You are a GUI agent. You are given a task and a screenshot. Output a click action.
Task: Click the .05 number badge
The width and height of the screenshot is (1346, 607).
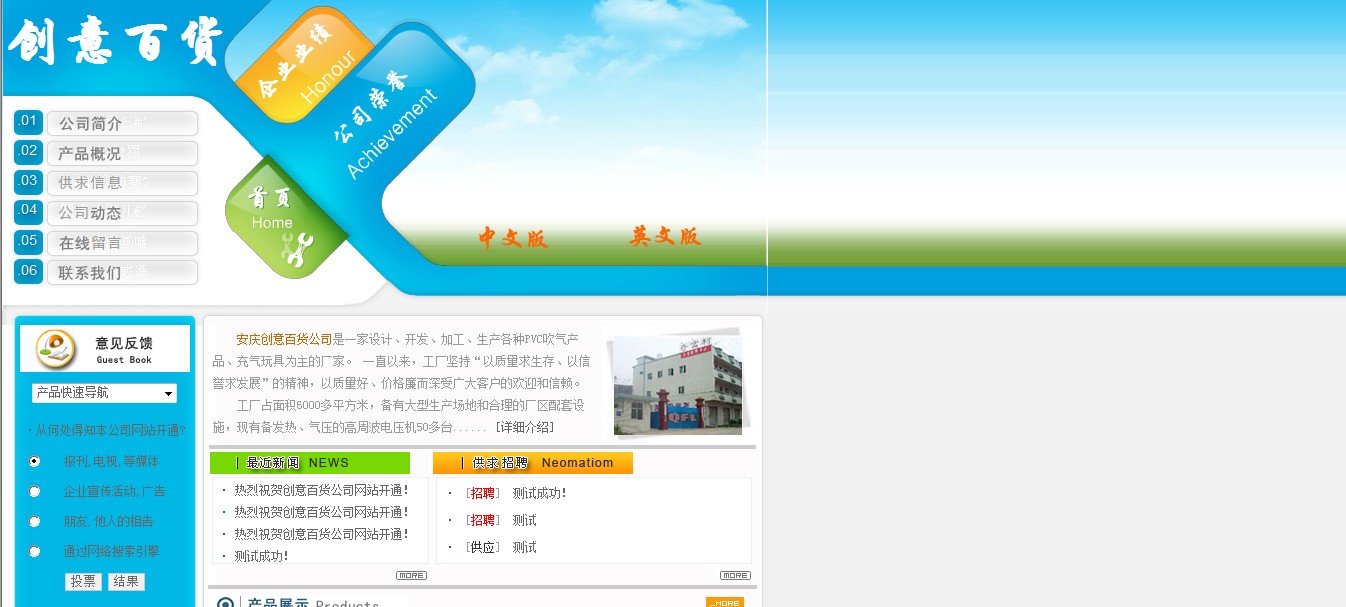(x=28, y=242)
